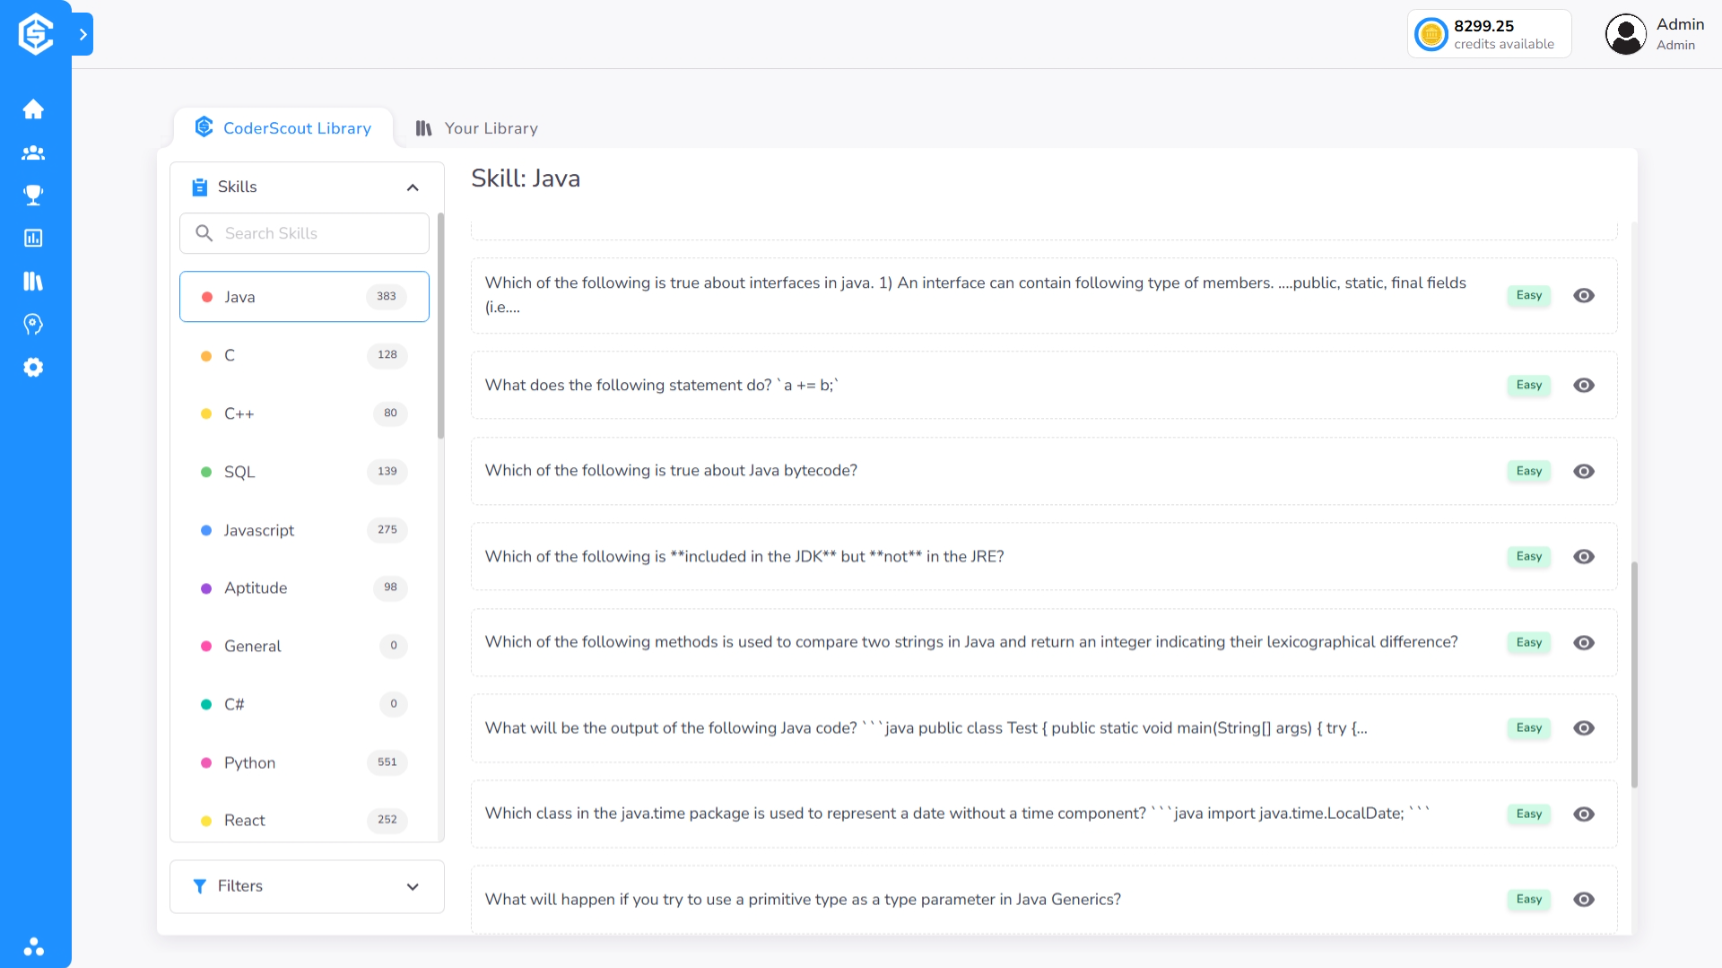Open the Candidates people icon in sidebar

(x=33, y=153)
